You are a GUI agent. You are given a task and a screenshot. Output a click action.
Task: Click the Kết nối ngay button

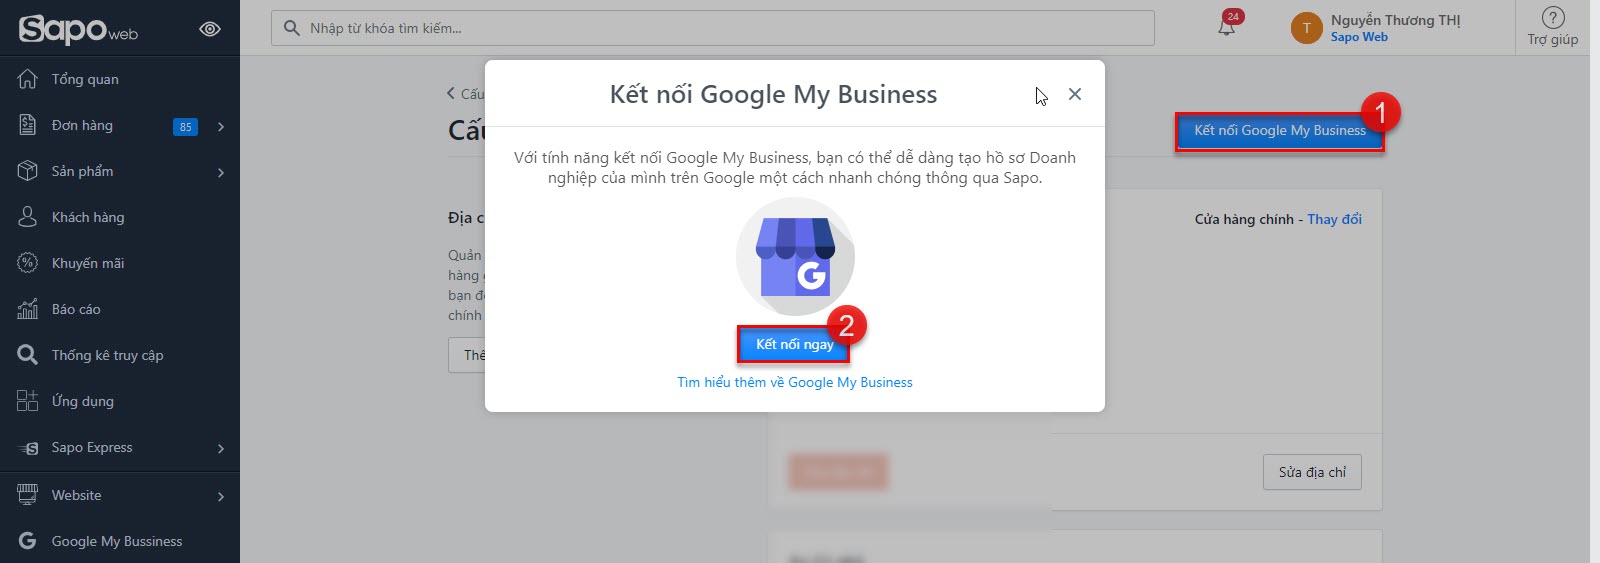(x=795, y=344)
